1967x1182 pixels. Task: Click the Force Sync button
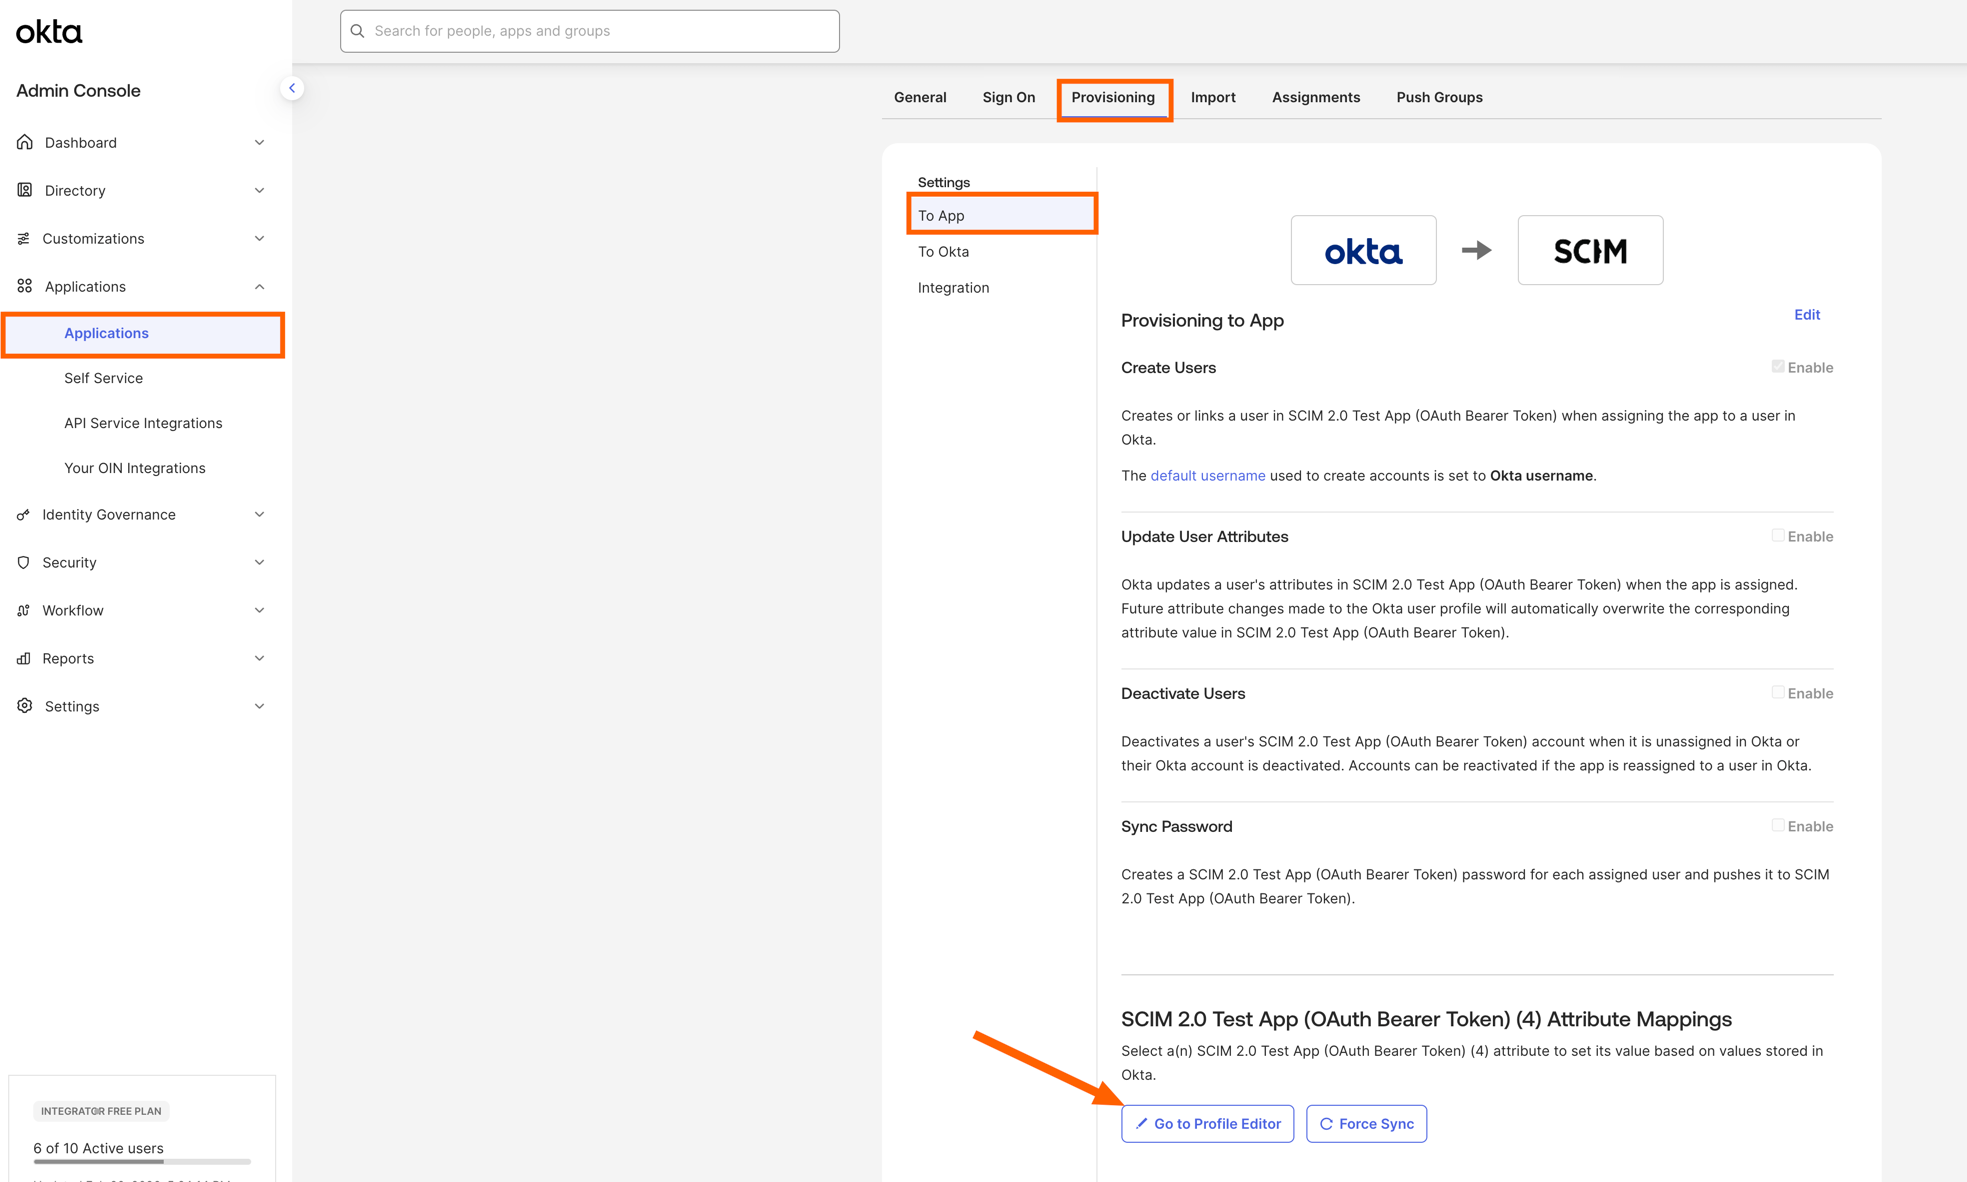click(x=1366, y=1124)
